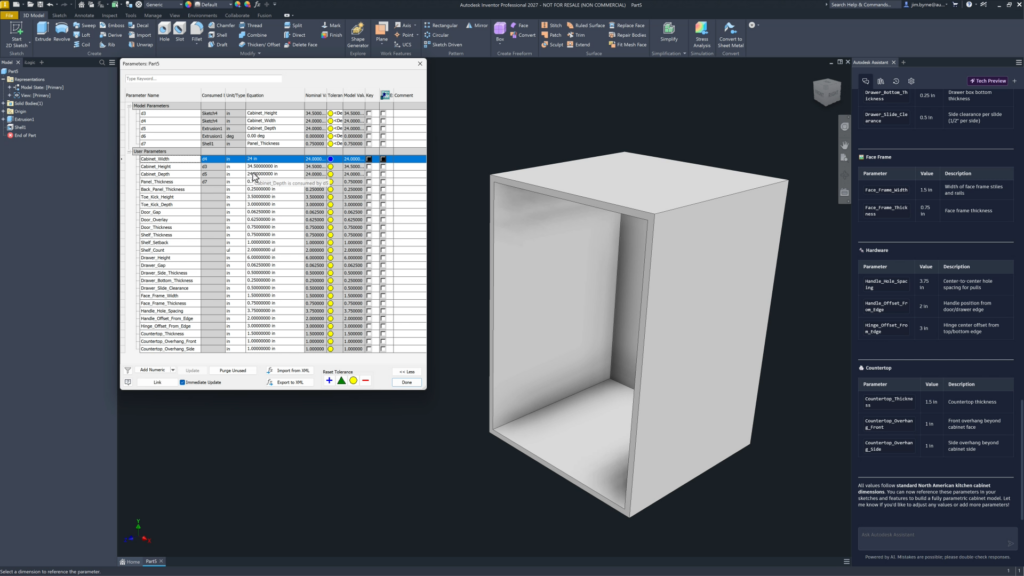Viewport: 1024px width, 576px height.
Task: Toggle export checkbox for Panel_Thickness row
Action: pyautogui.click(x=383, y=182)
